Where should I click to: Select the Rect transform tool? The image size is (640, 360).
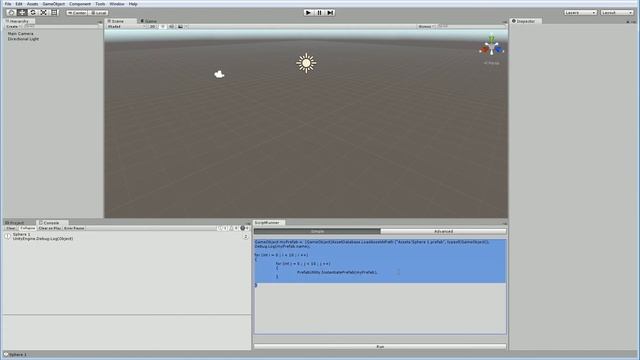pyautogui.click(x=54, y=13)
